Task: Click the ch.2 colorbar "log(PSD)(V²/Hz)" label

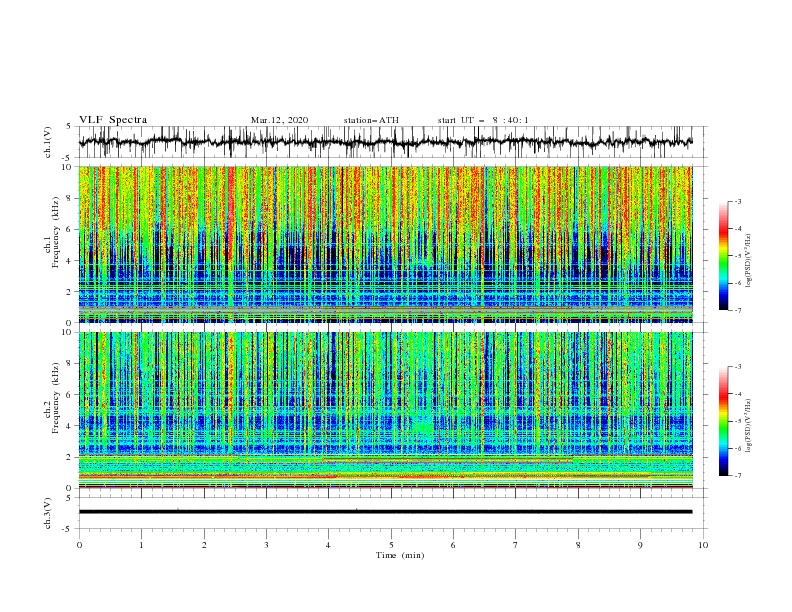Action: tap(749, 426)
